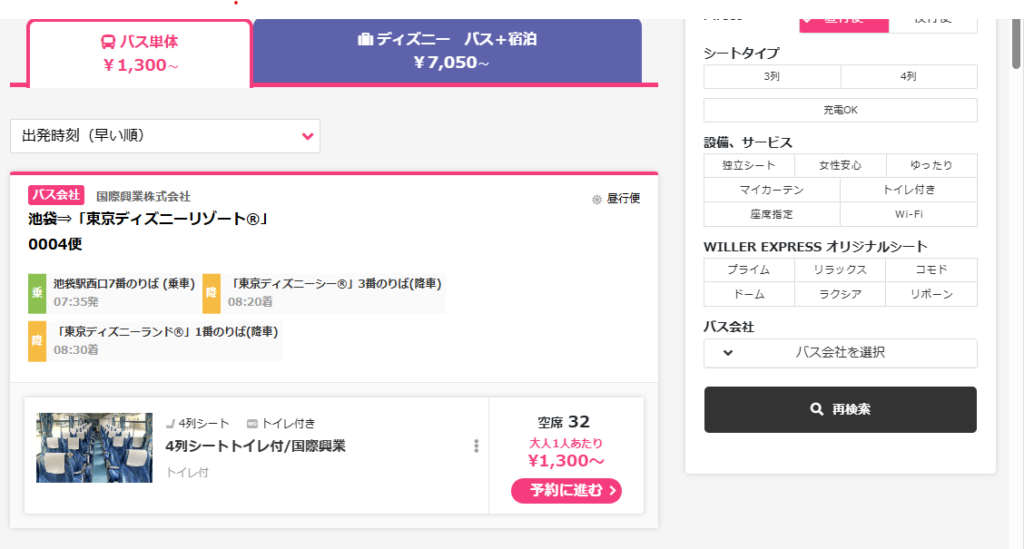Click the pink バス会社 badge

click(x=56, y=195)
